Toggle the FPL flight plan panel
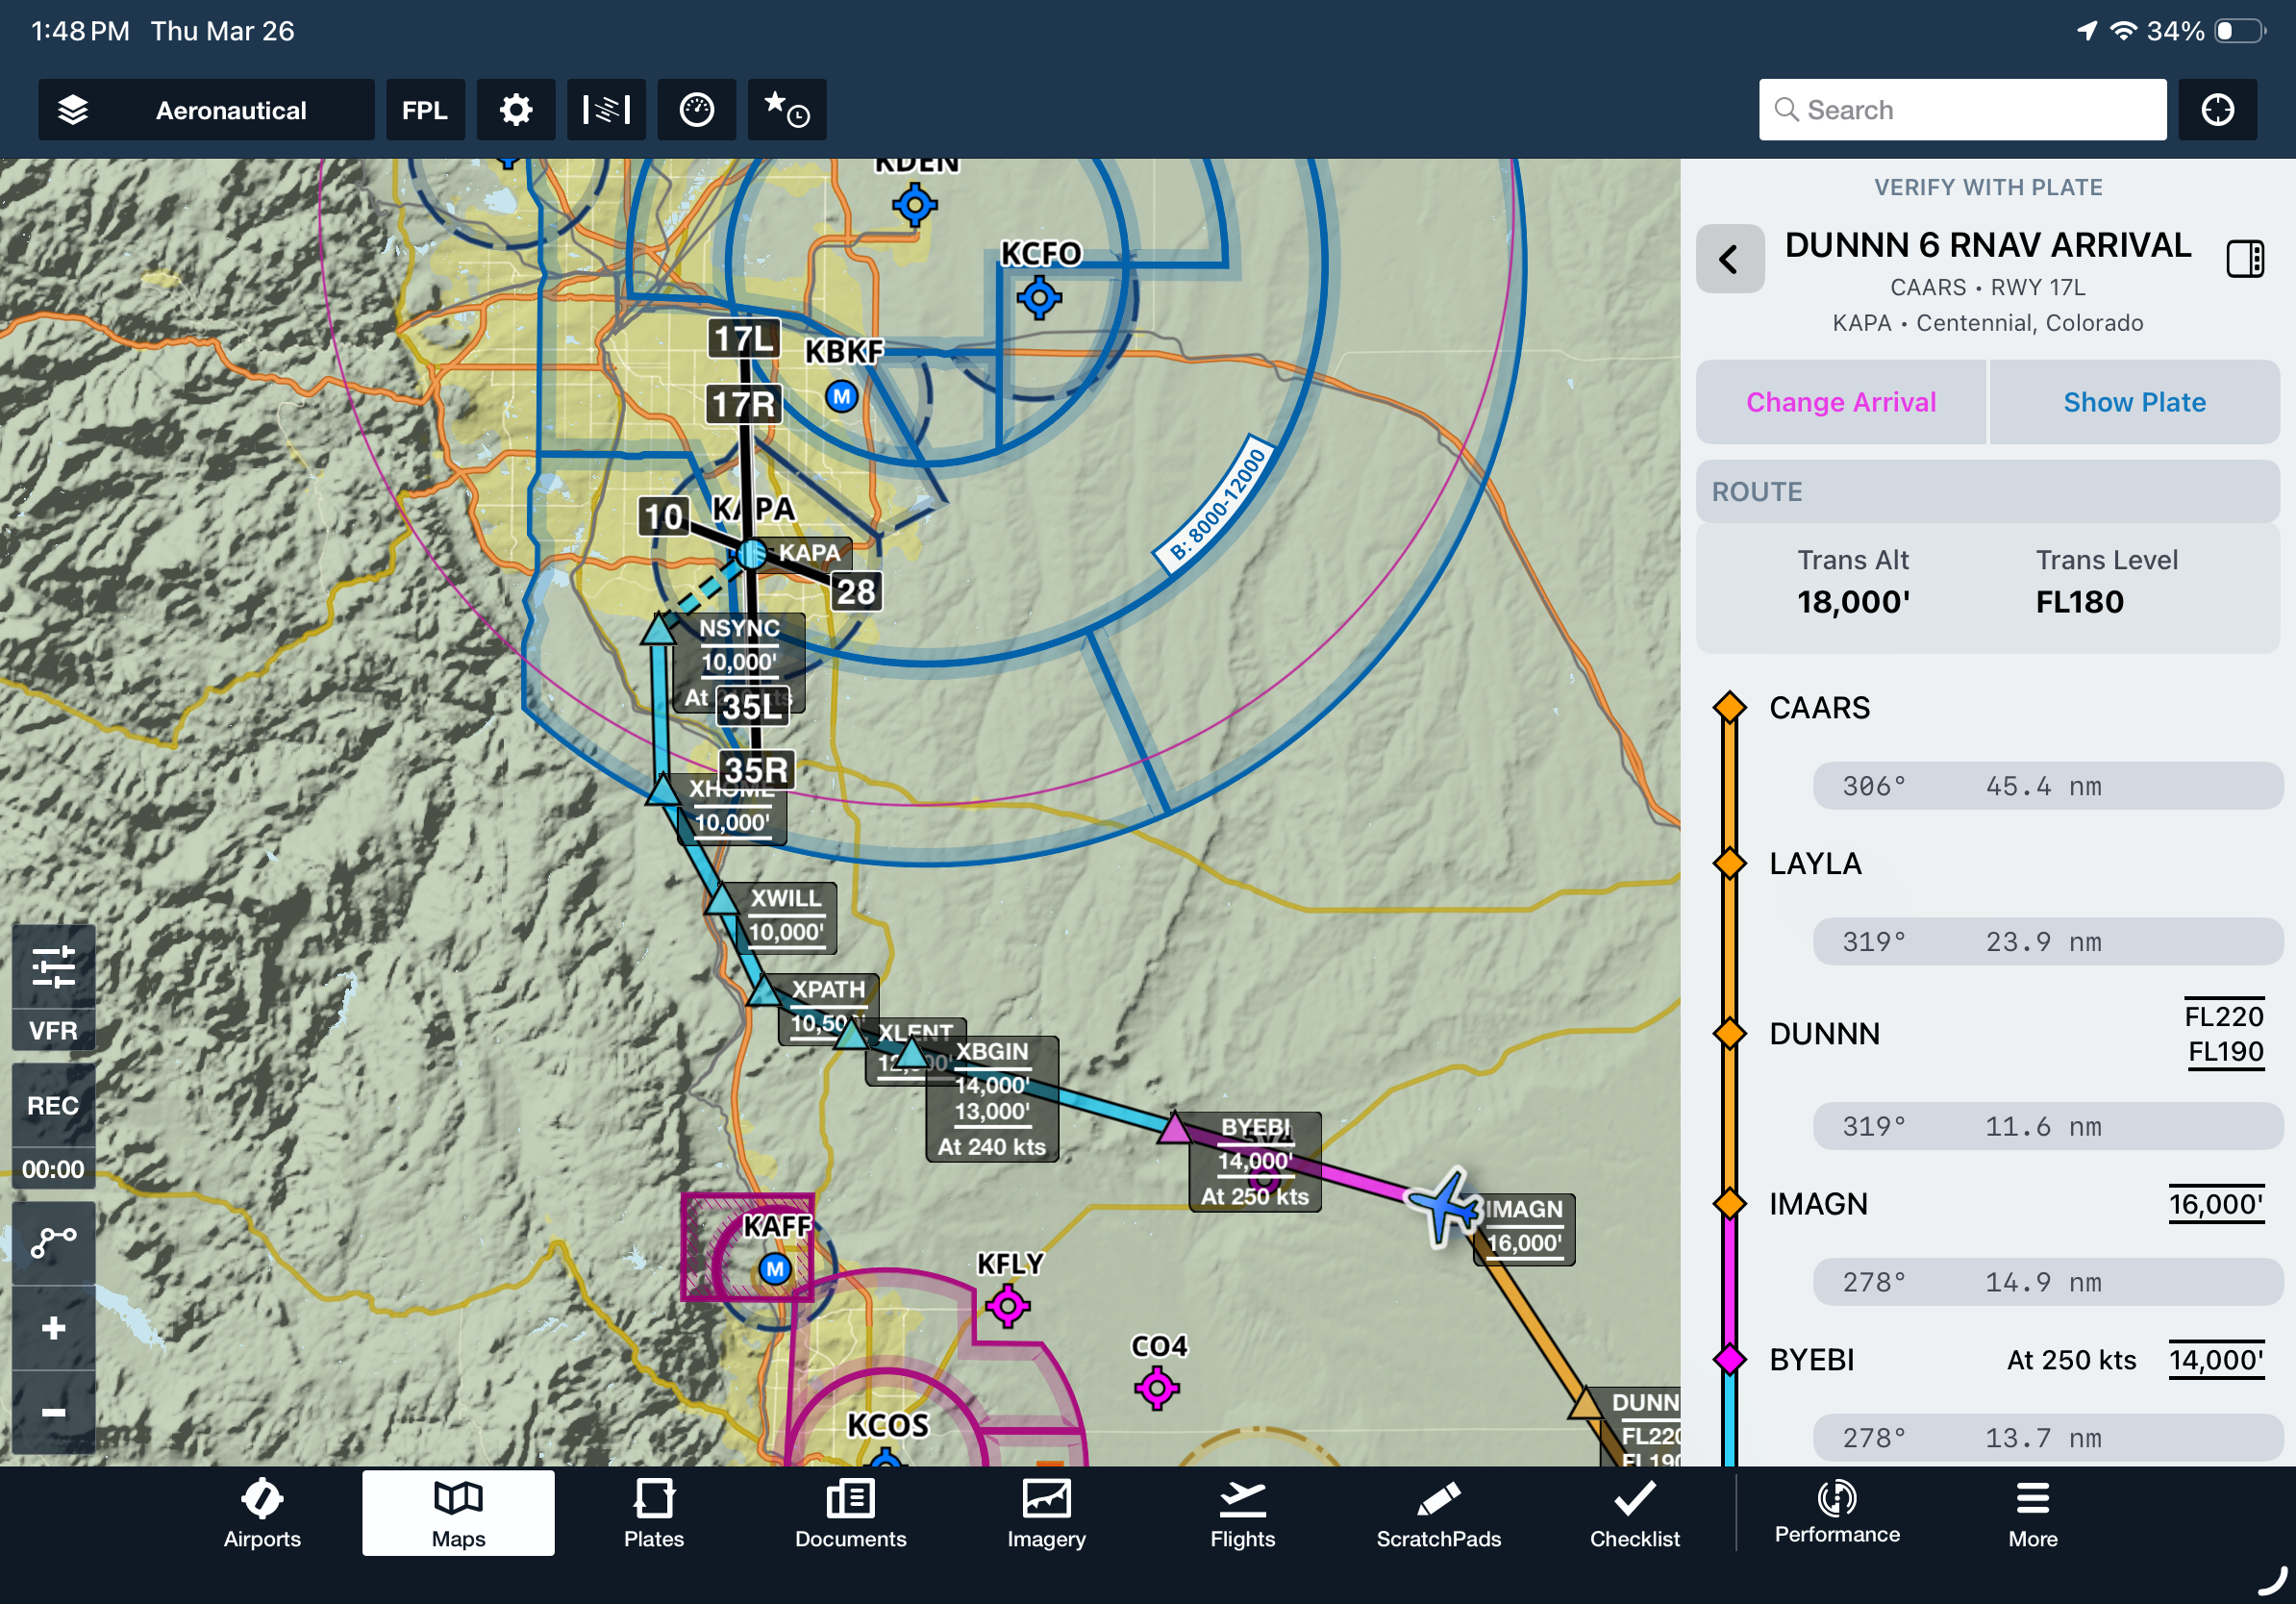2296x1604 pixels. pos(424,110)
